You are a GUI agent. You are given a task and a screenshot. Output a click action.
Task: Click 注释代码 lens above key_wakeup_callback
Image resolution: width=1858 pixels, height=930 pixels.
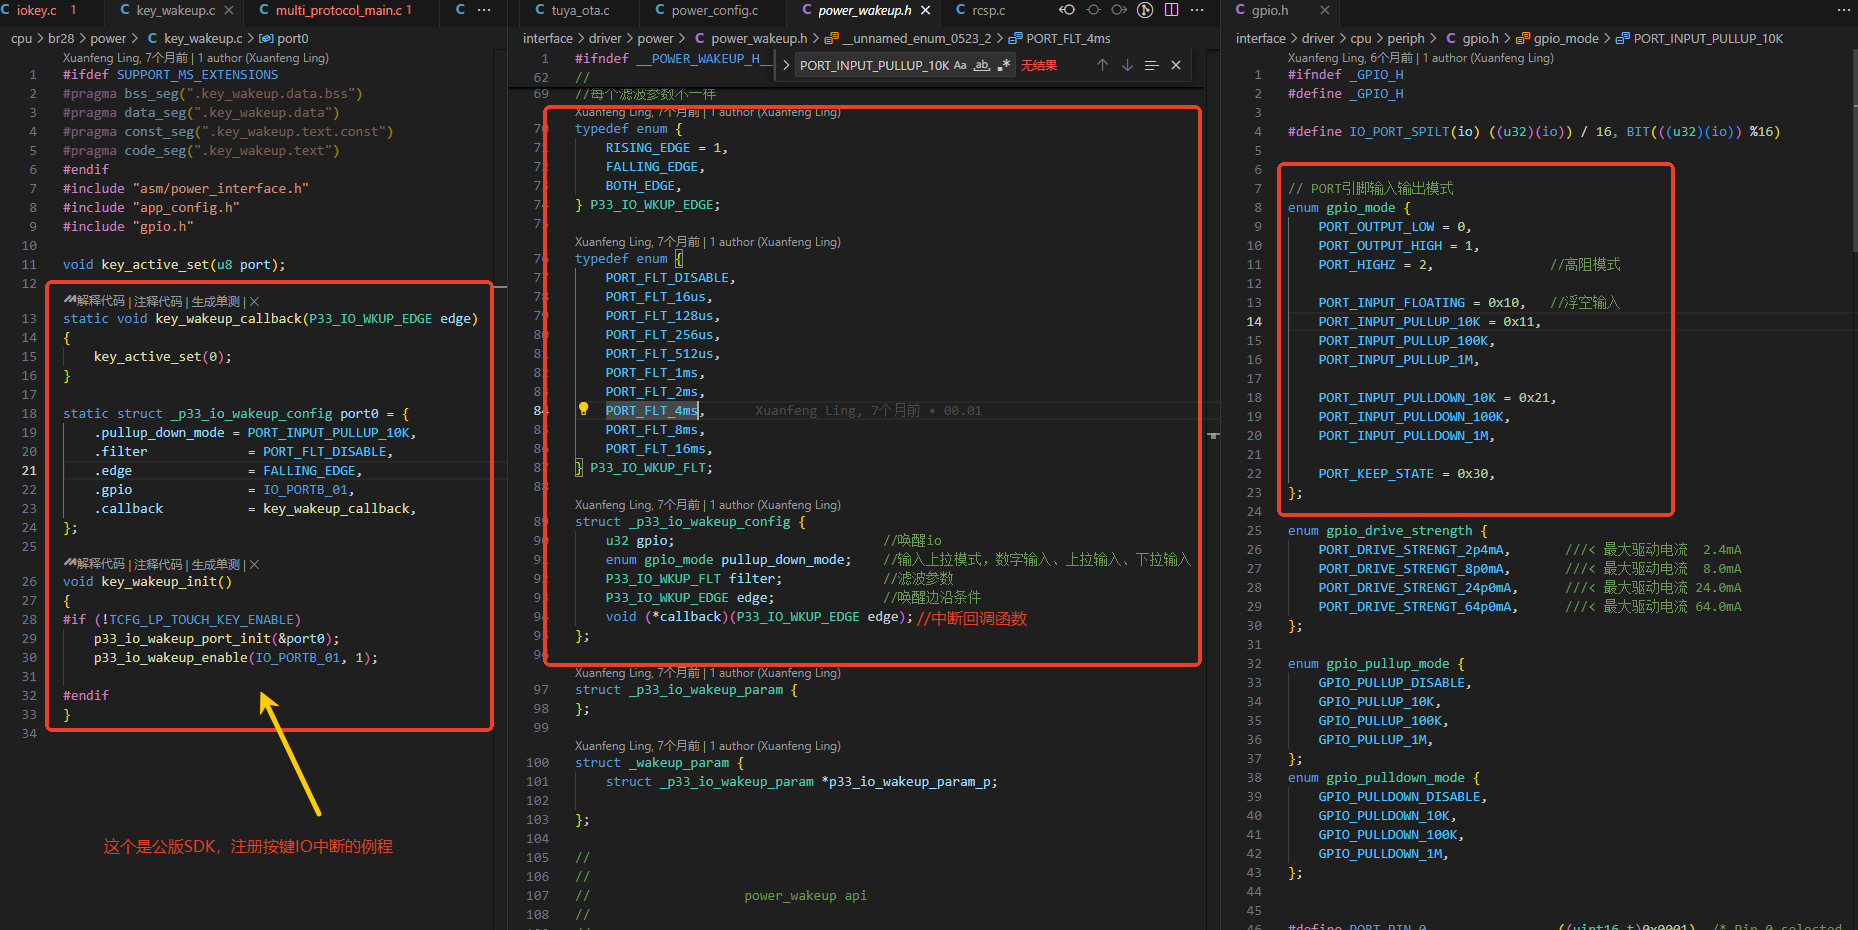pyautogui.click(x=158, y=301)
